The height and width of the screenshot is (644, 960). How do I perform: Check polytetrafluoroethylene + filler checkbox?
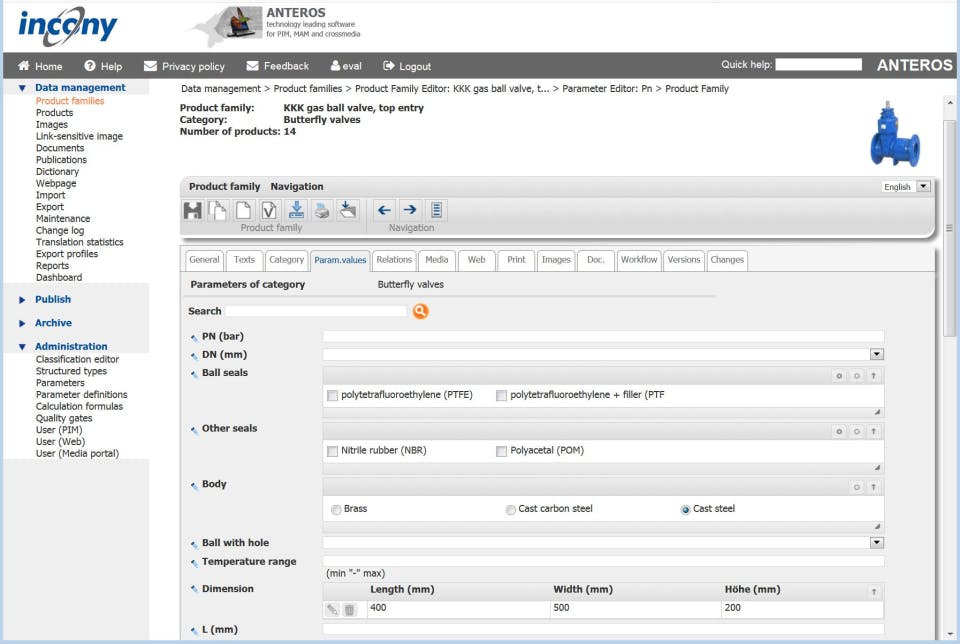point(501,395)
